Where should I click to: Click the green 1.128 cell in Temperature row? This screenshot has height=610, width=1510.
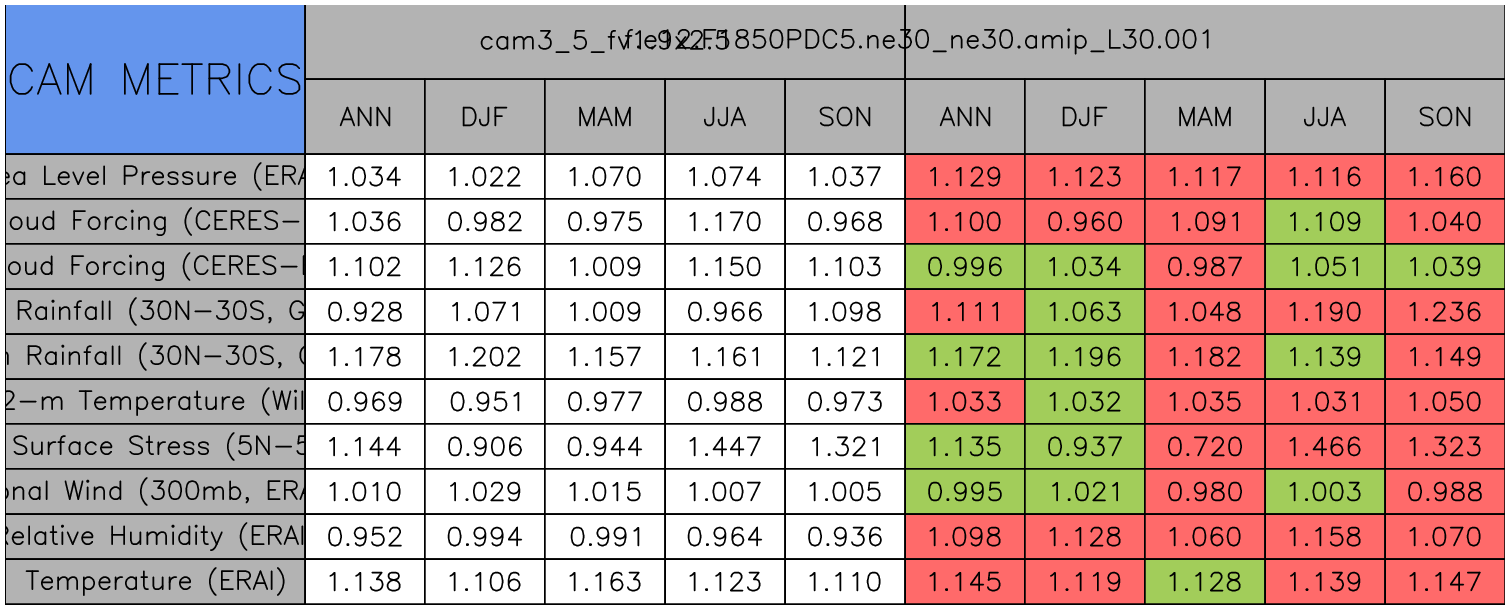click(1204, 581)
